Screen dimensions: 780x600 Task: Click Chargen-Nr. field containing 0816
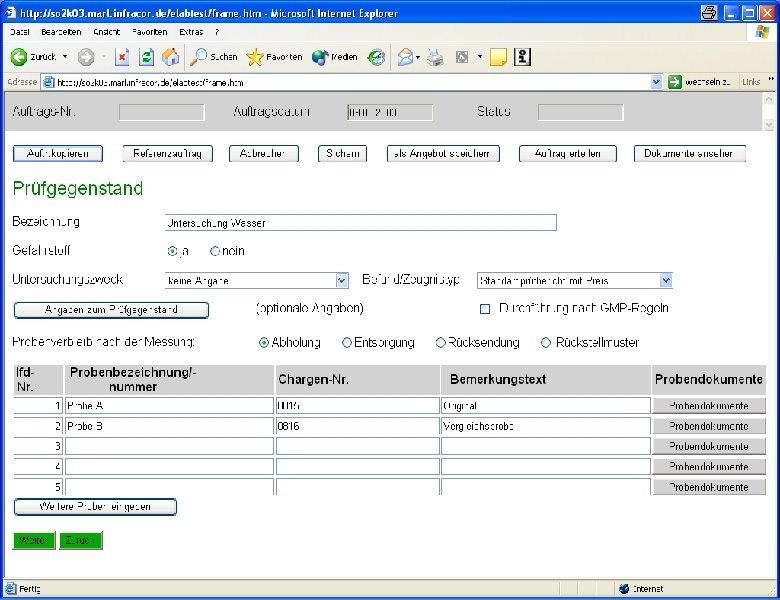[358, 426]
